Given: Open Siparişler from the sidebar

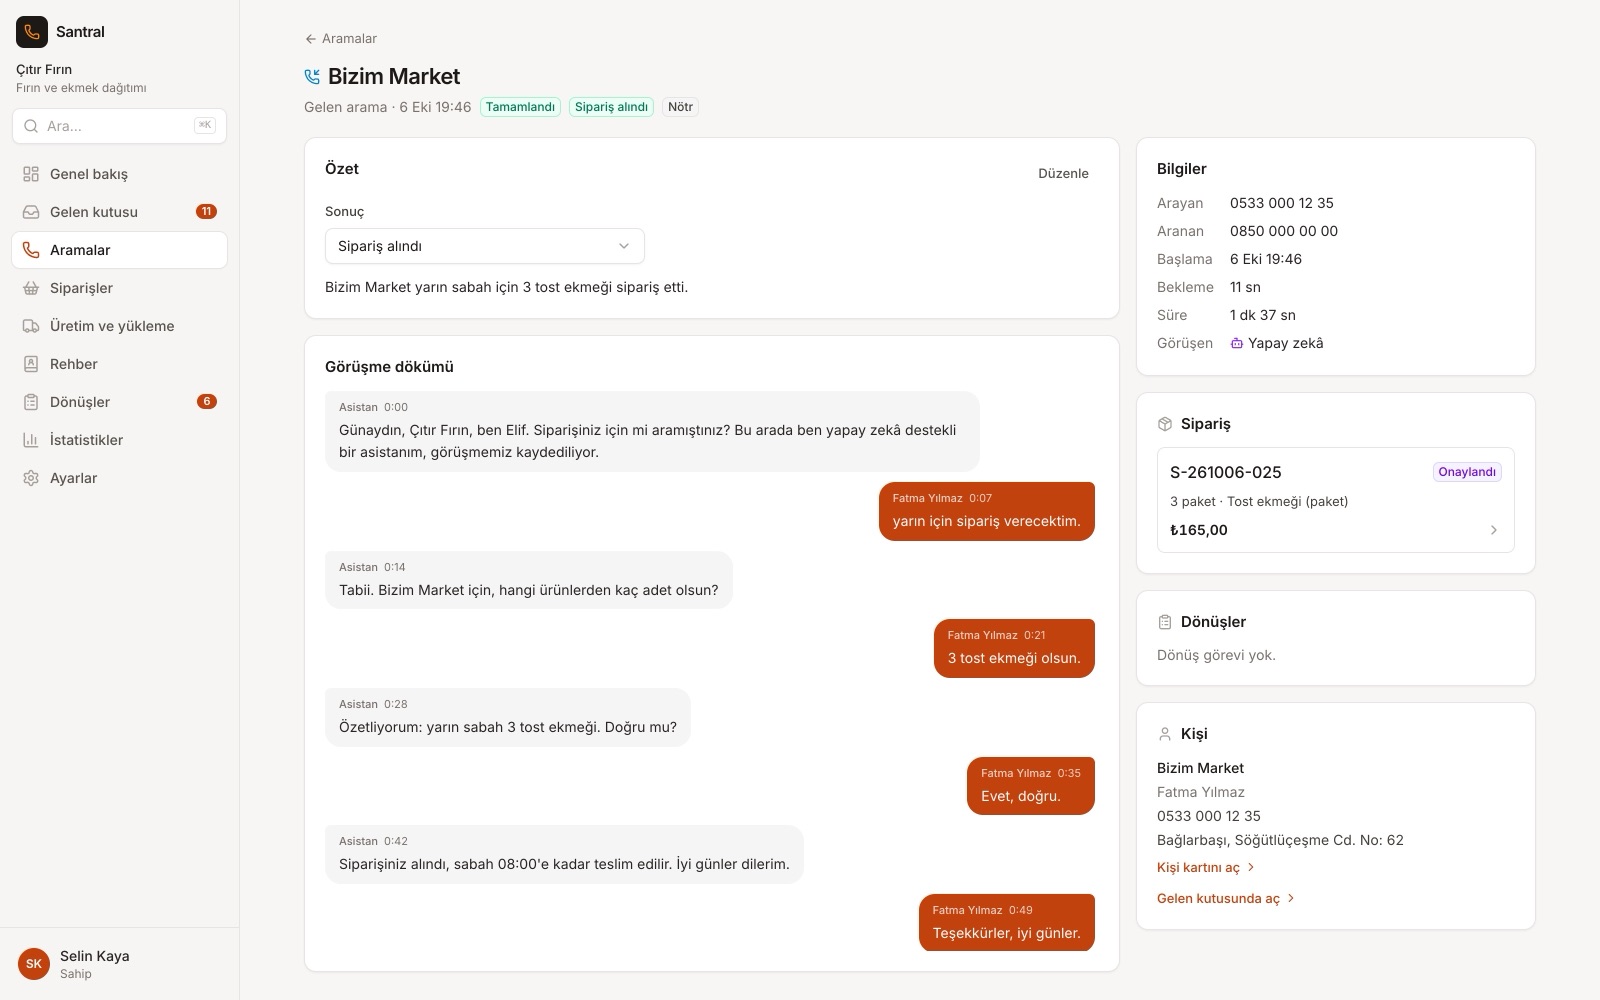Looking at the screenshot, I should (119, 288).
